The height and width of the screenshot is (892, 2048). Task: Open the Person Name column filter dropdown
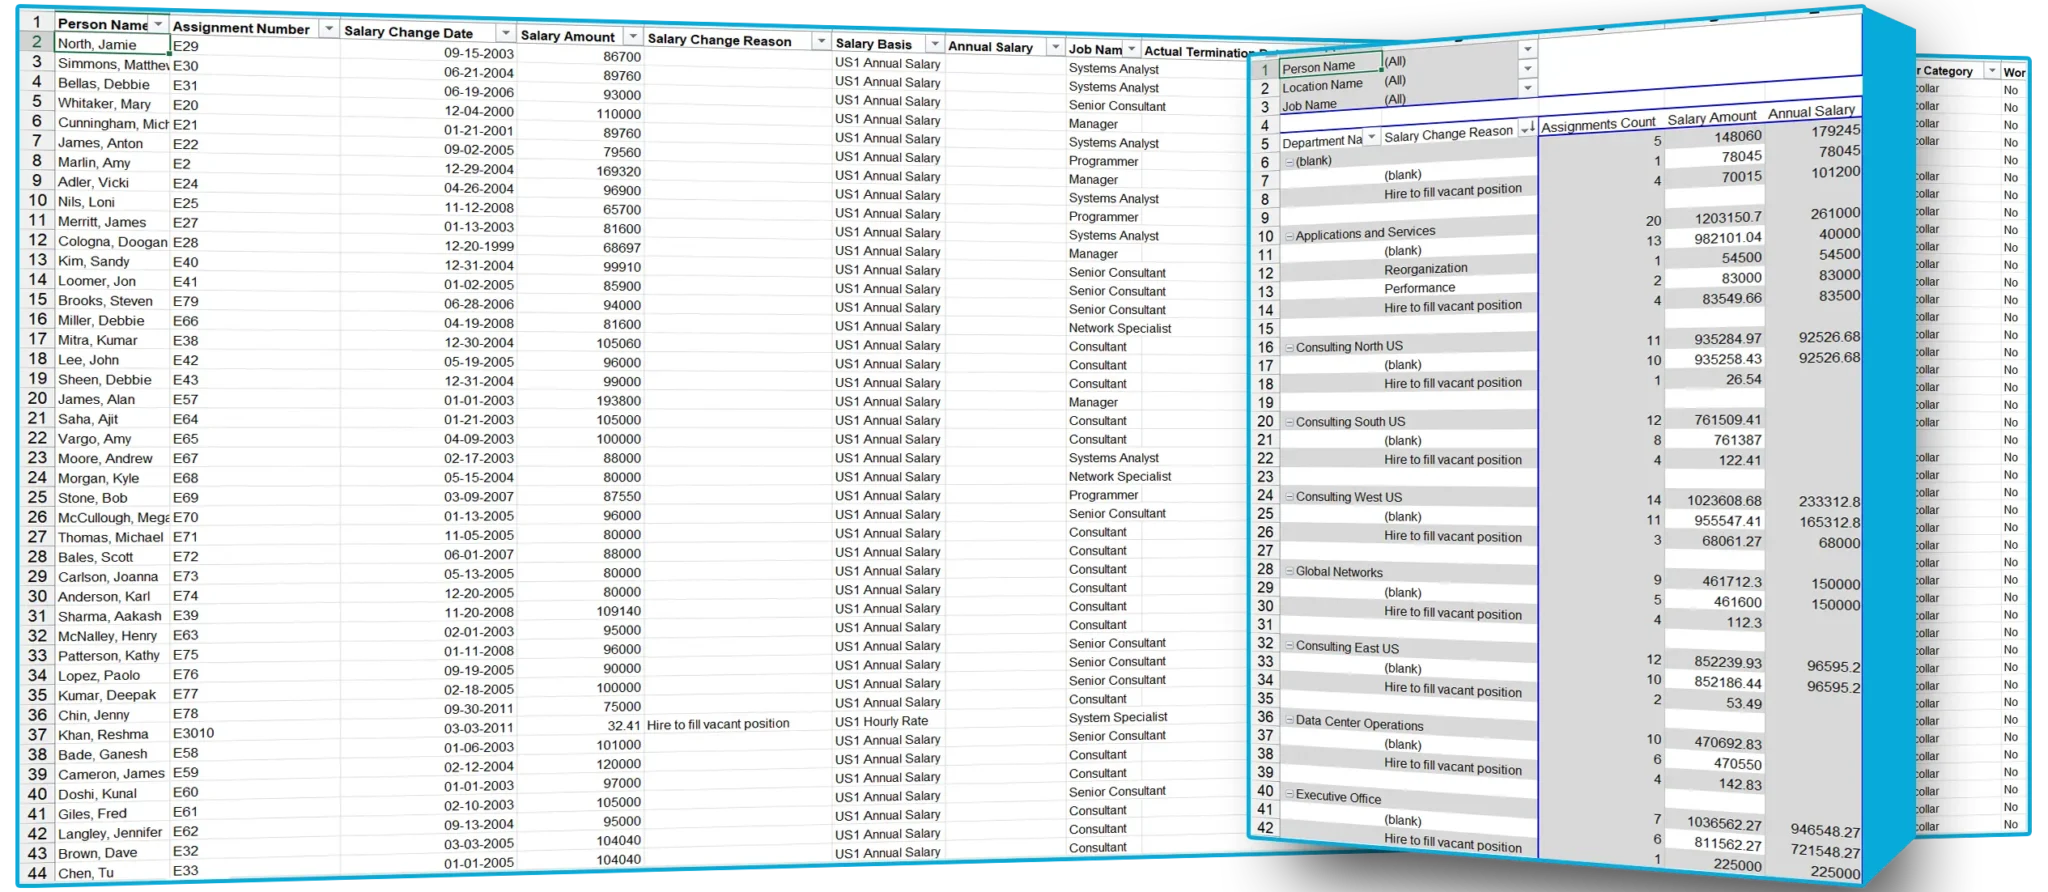pyautogui.click(x=158, y=24)
